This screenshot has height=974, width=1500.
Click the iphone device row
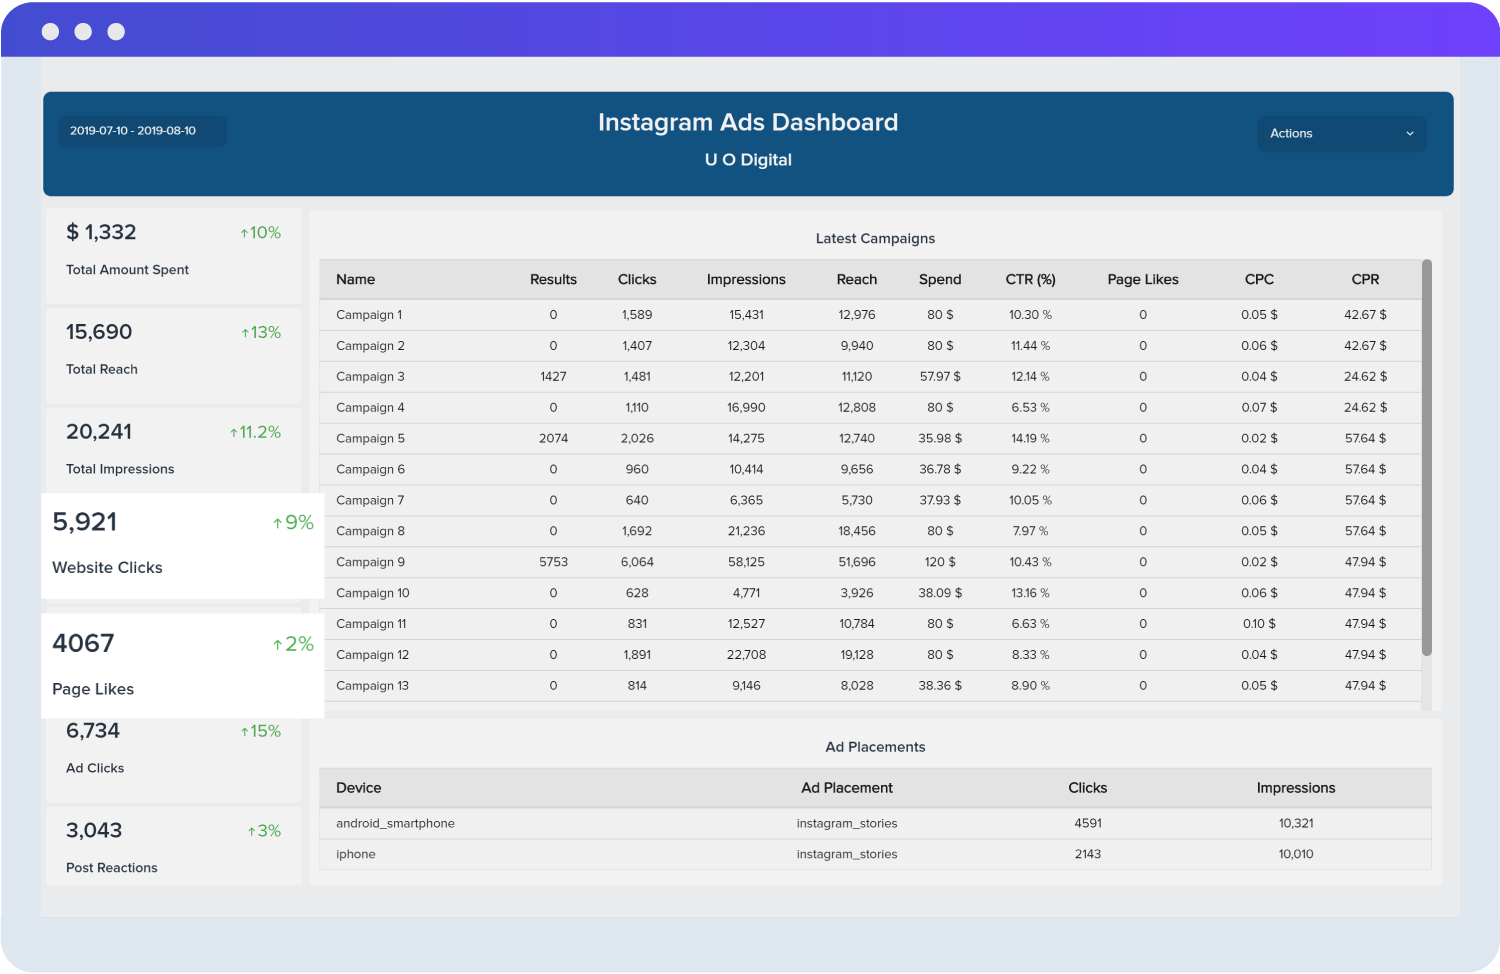tap(875, 855)
